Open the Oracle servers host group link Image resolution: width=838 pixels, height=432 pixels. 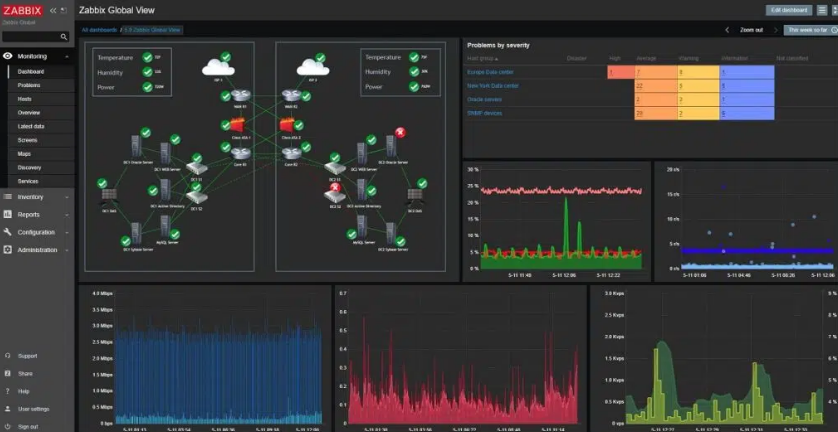pyautogui.click(x=484, y=99)
